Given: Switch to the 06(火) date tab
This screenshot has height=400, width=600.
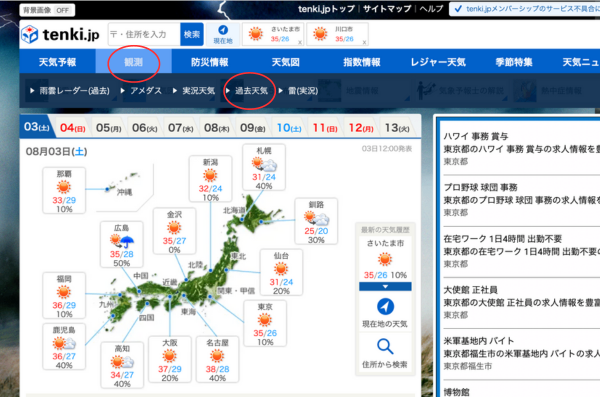Looking at the screenshot, I should point(145,127).
